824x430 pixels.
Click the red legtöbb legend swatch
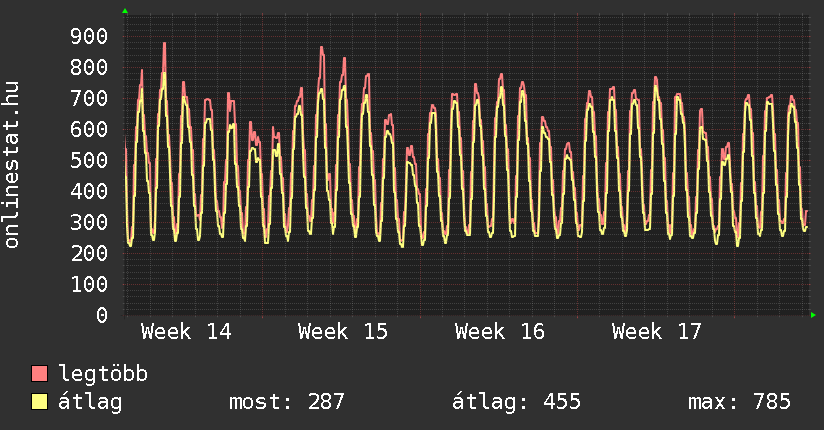pos(40,374)
